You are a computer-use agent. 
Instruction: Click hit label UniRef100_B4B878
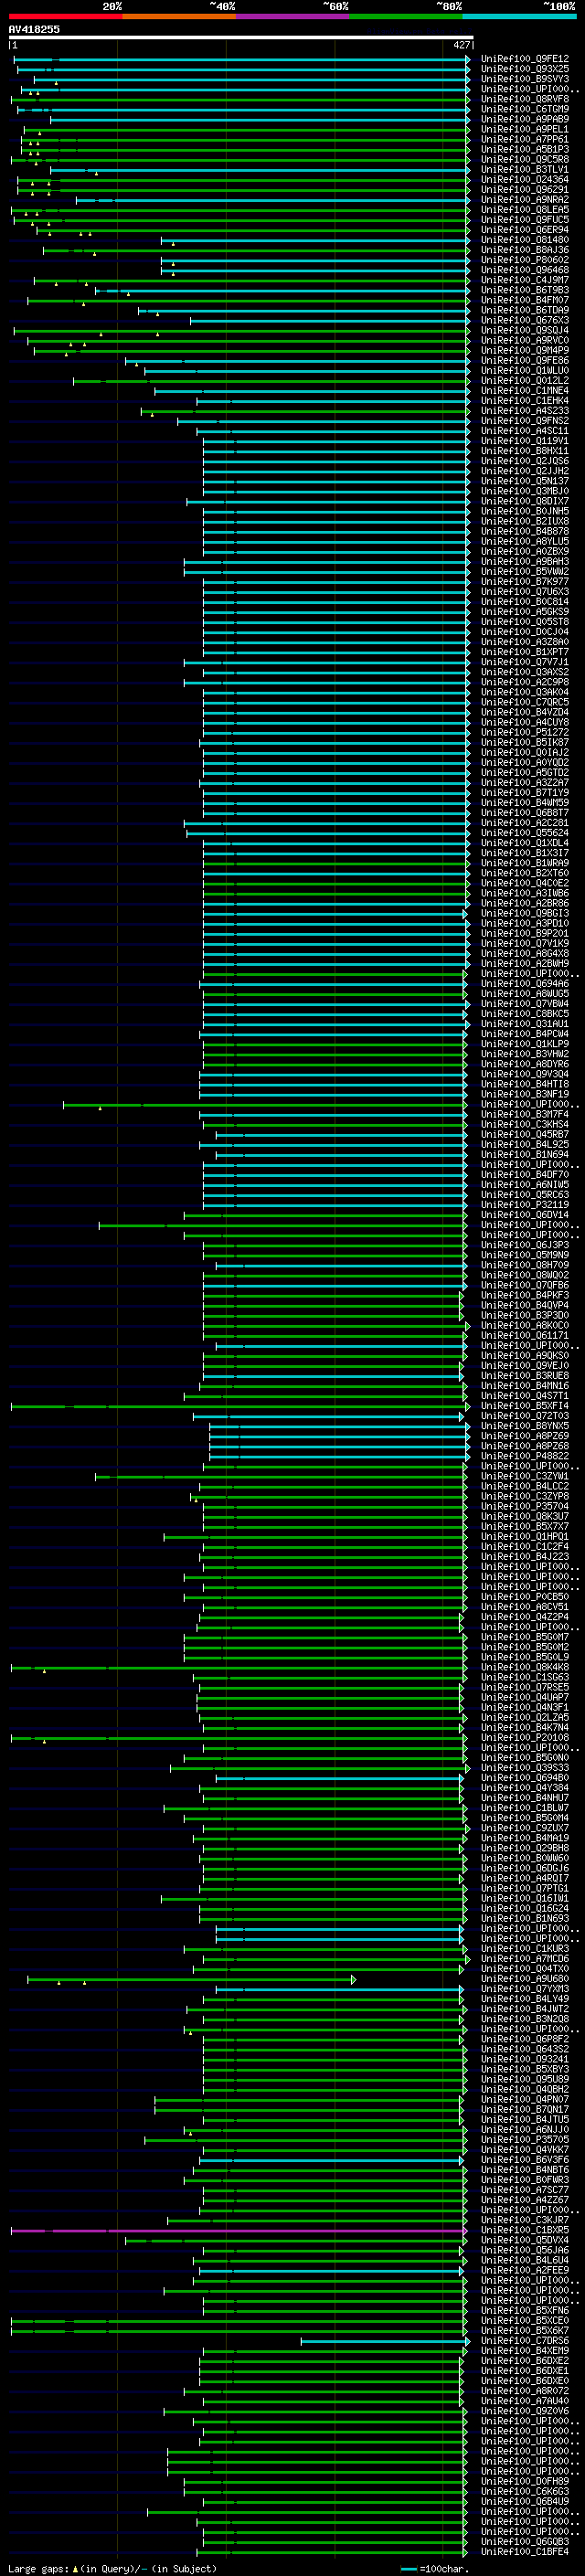(x=525, y=531)
